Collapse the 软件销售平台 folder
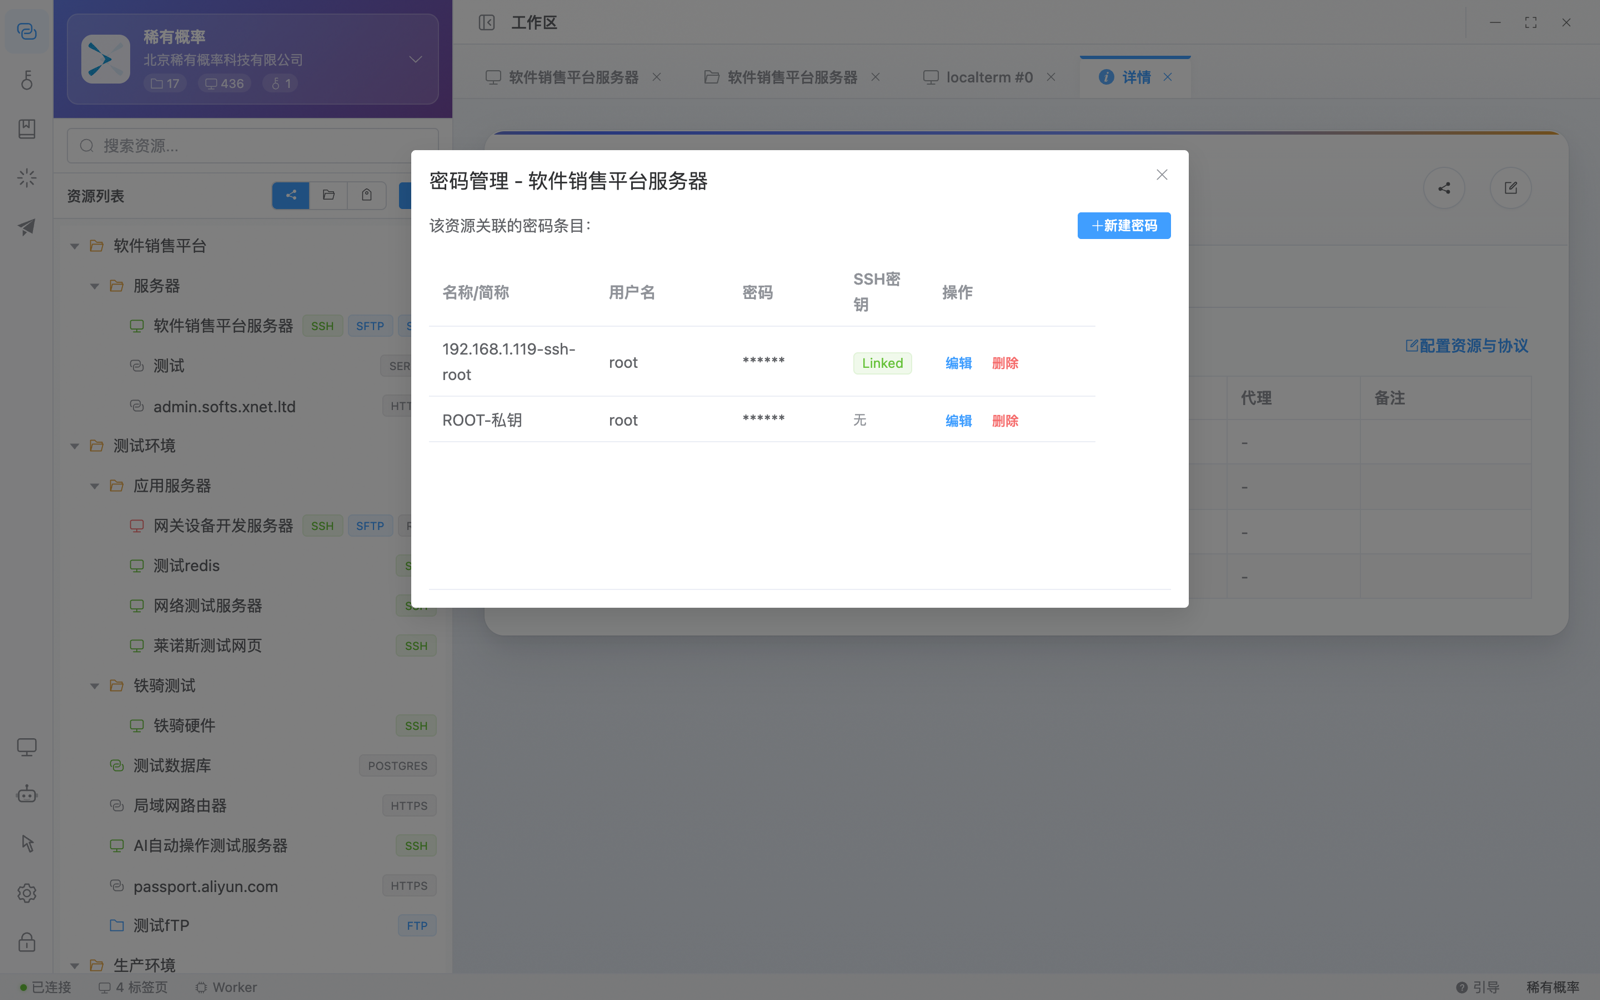1600x1000 pixels. pyautogui.click(x=75, y=246)
